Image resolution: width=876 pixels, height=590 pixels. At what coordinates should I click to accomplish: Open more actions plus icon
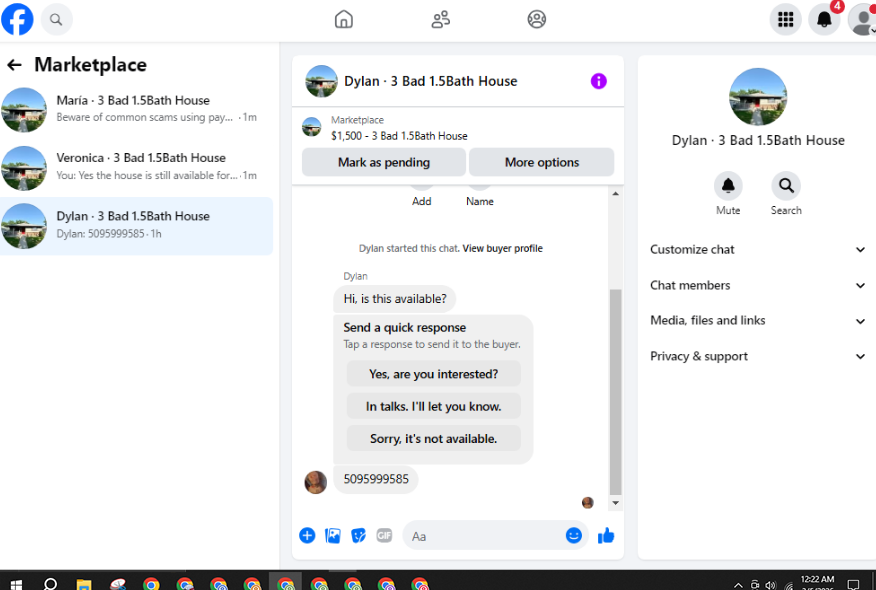(307, 535)
